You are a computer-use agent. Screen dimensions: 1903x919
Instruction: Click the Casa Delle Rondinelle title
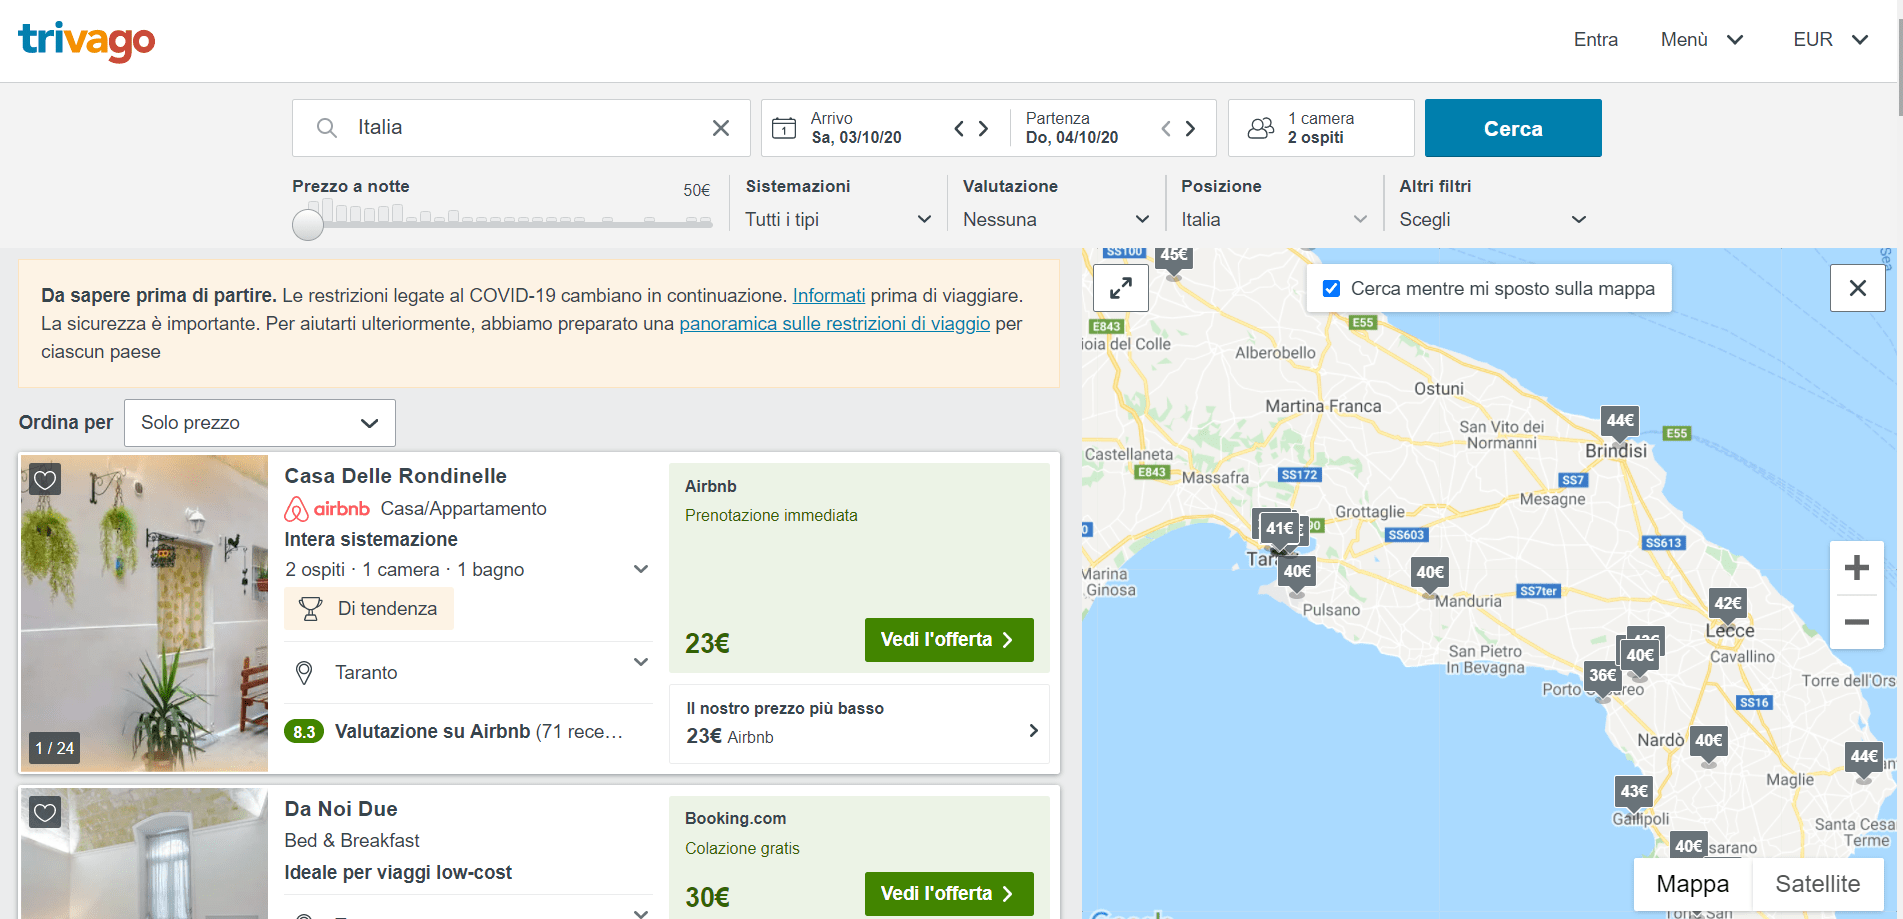click(x=395, y=476)
